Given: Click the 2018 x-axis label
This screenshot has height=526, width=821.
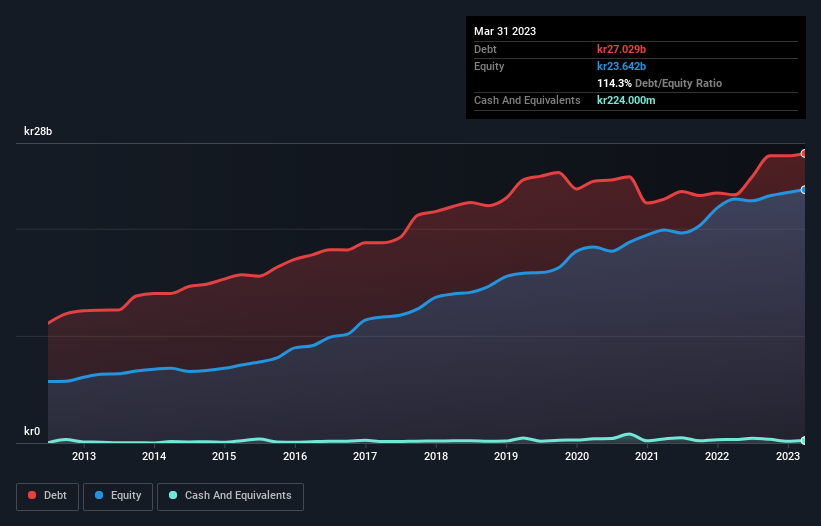Looking at the screenshot, I should (x=436, y=456).
